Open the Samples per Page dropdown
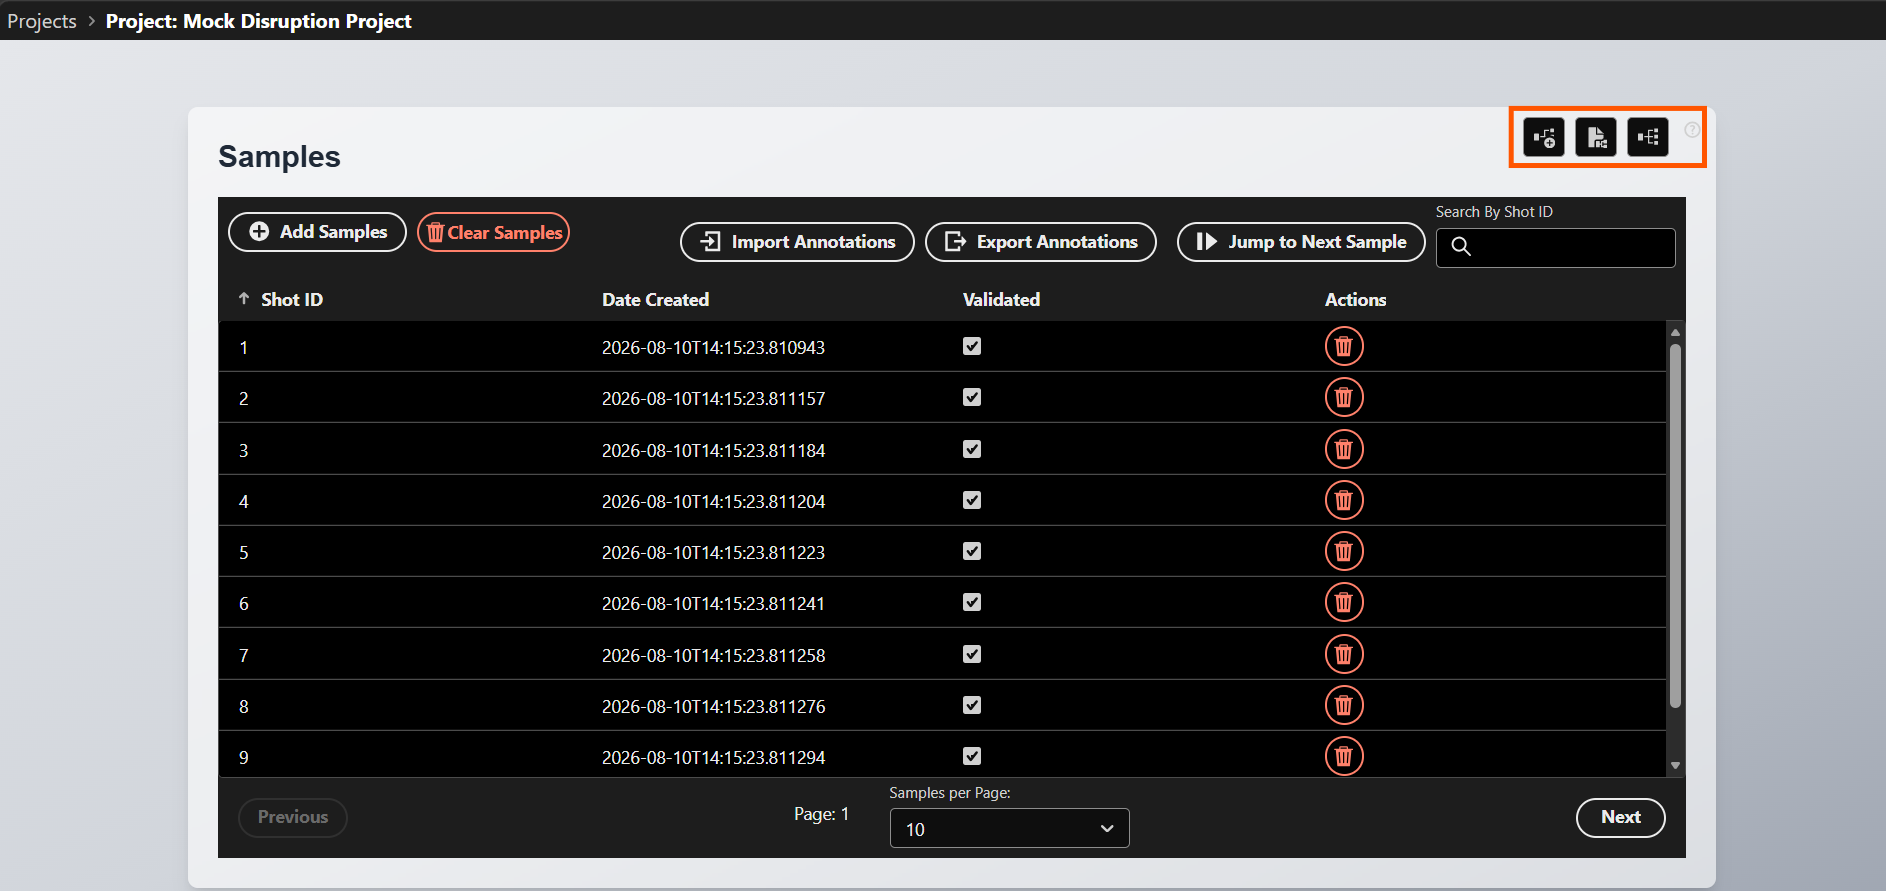This screenshot has width=1886, height=891. (x=1010, y=828)
